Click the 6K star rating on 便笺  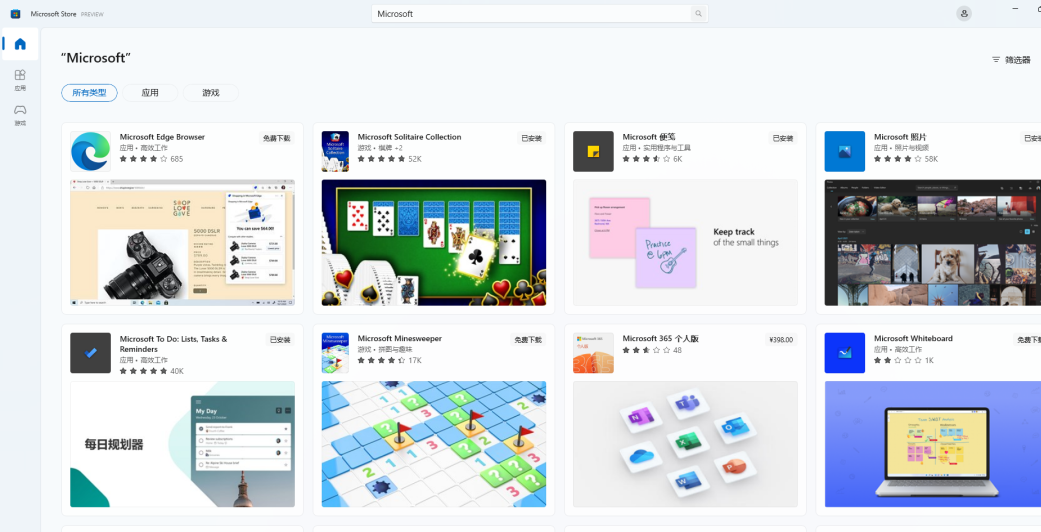652,159
